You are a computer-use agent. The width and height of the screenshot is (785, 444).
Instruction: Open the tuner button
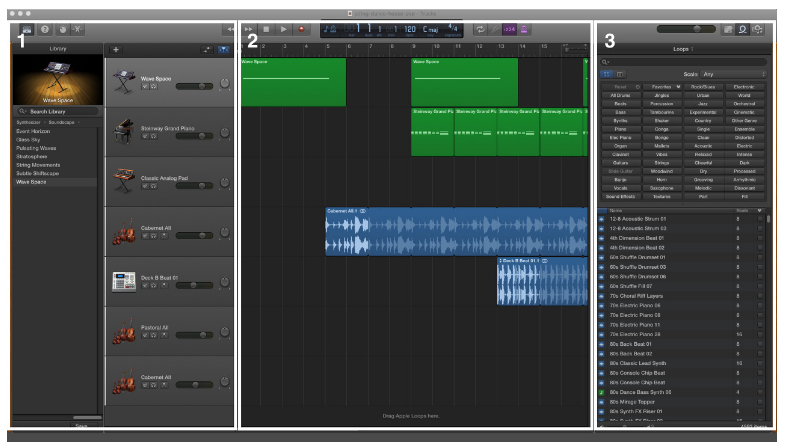tap(495, 30)
